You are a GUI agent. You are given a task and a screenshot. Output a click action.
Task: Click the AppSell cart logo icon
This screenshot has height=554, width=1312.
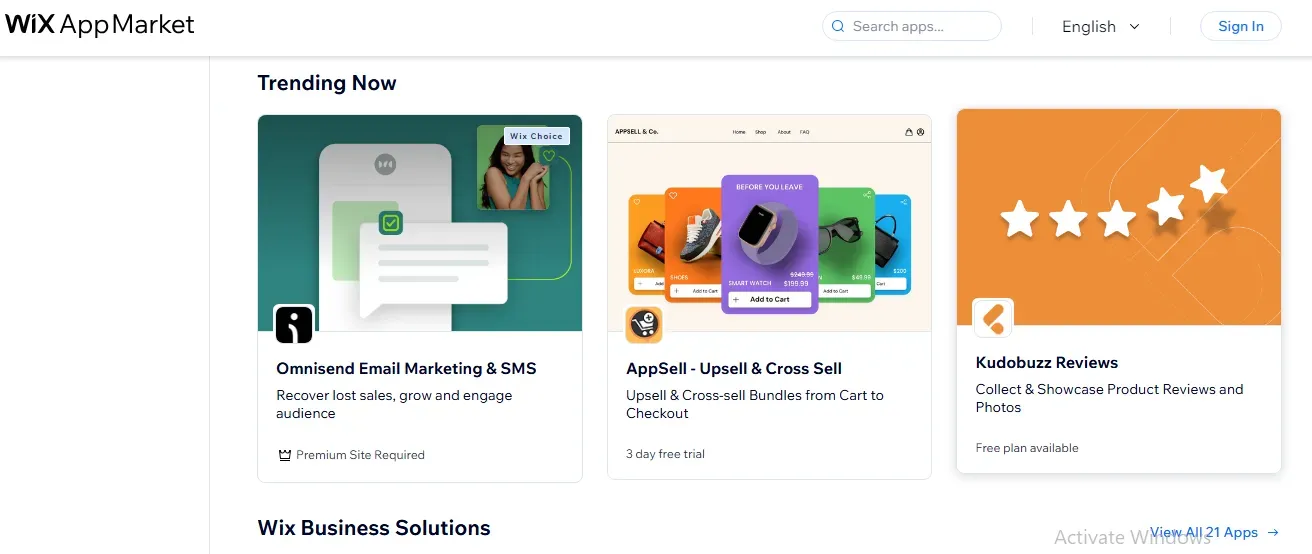coord(644,324)
